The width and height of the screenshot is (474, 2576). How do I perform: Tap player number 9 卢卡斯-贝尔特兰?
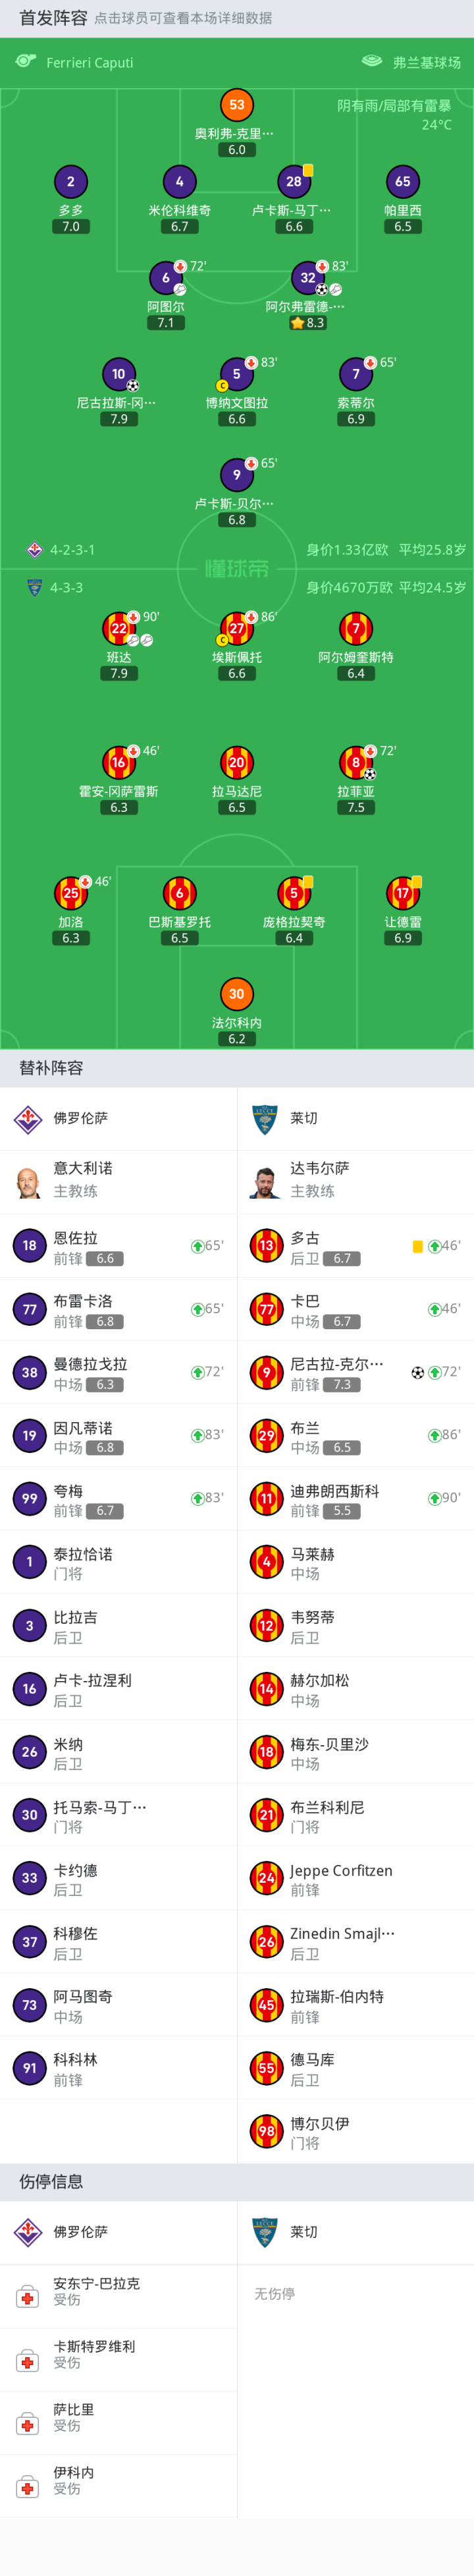coord(236,475)
